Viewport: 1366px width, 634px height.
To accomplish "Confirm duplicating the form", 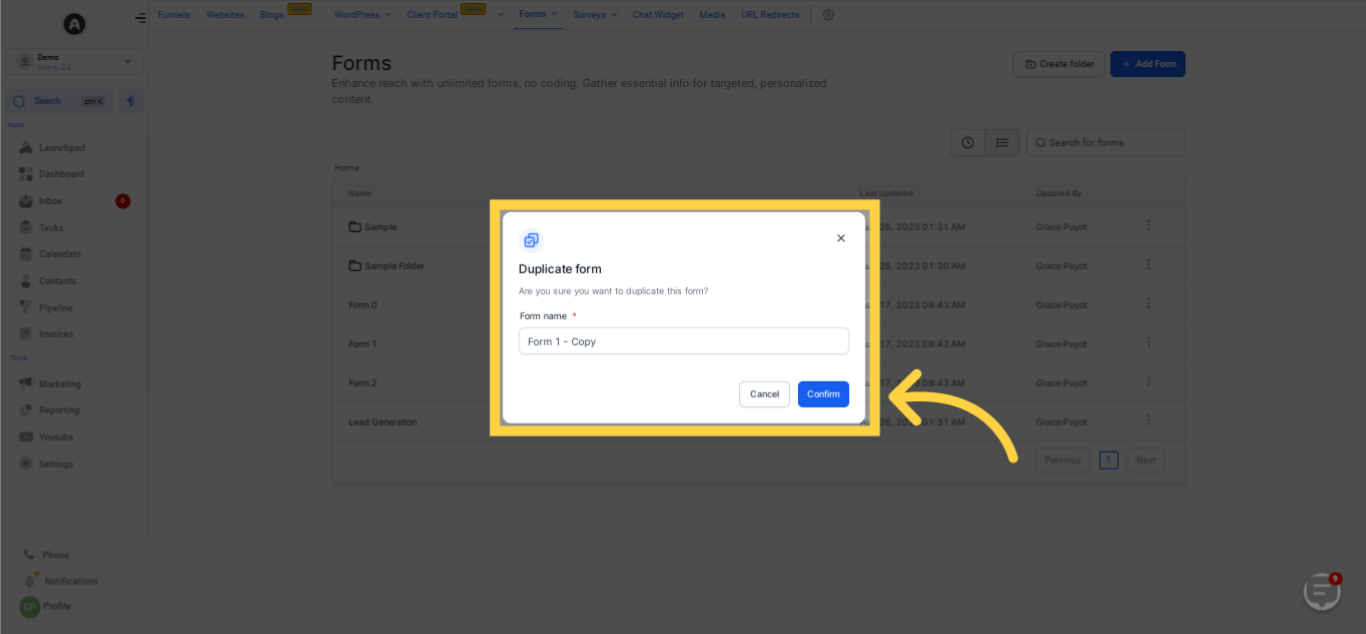I will [x=823, y=394].
